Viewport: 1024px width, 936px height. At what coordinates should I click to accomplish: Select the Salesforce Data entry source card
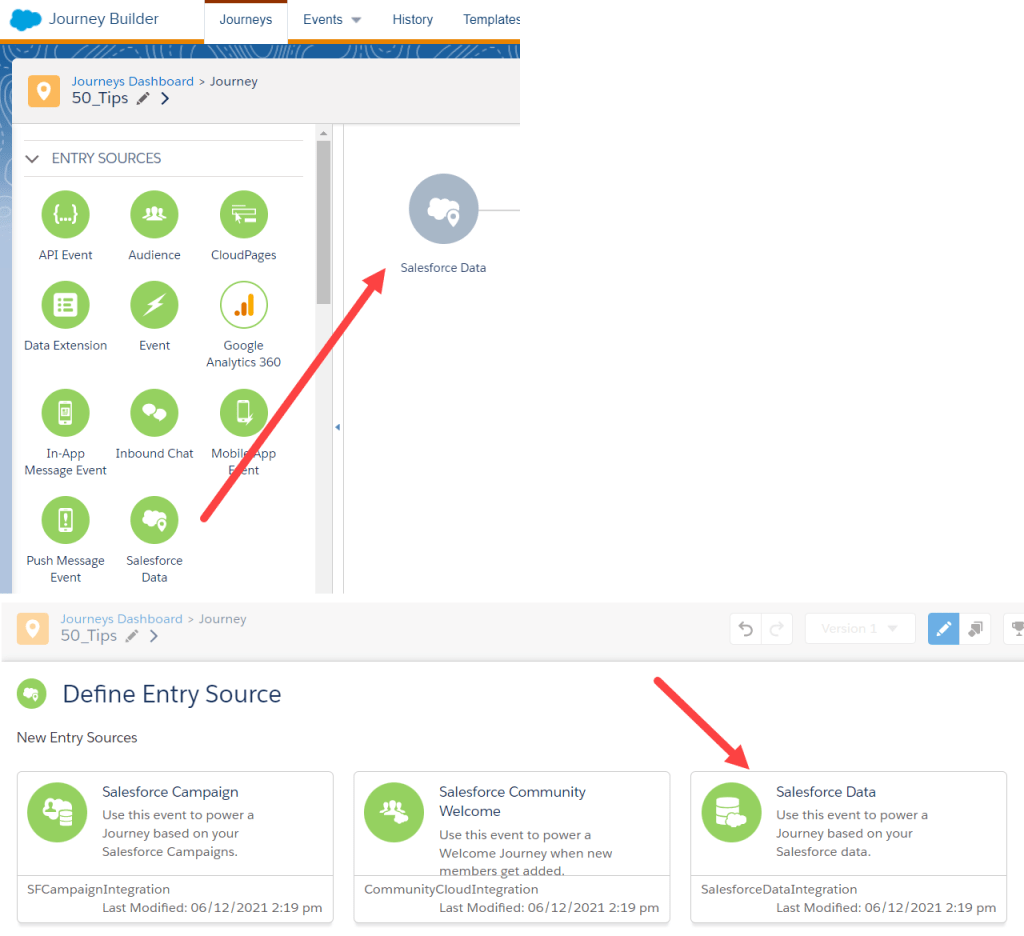(x=848, y=846)
